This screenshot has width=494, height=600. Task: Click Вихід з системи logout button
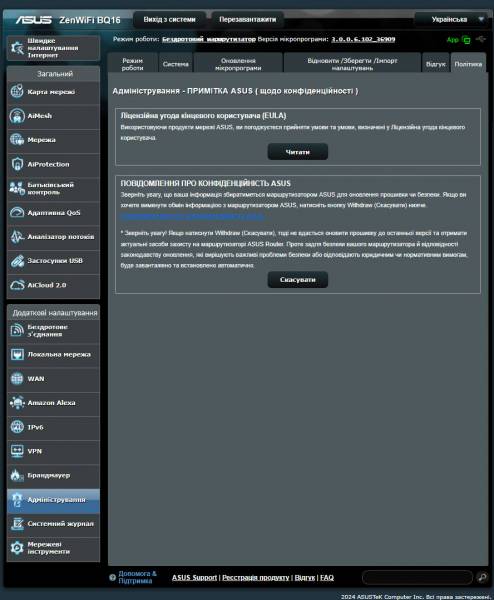[x=170, y=20]
